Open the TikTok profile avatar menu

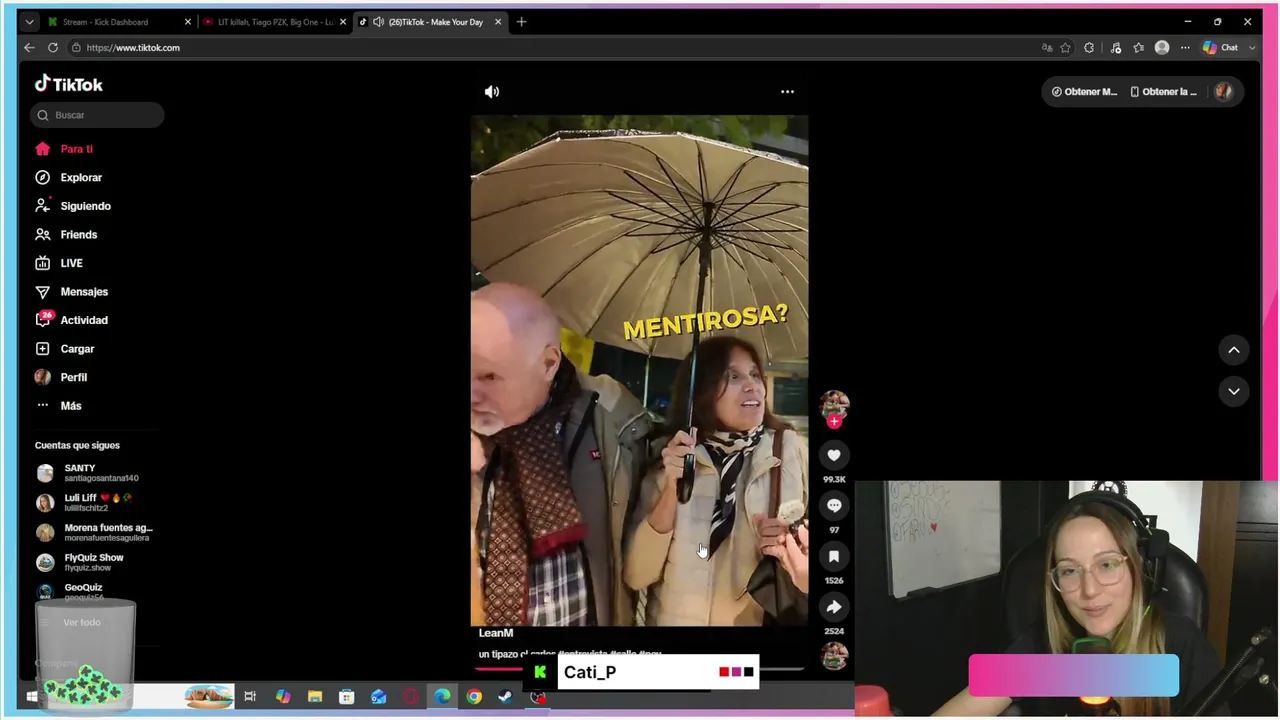coord(1223,92)
